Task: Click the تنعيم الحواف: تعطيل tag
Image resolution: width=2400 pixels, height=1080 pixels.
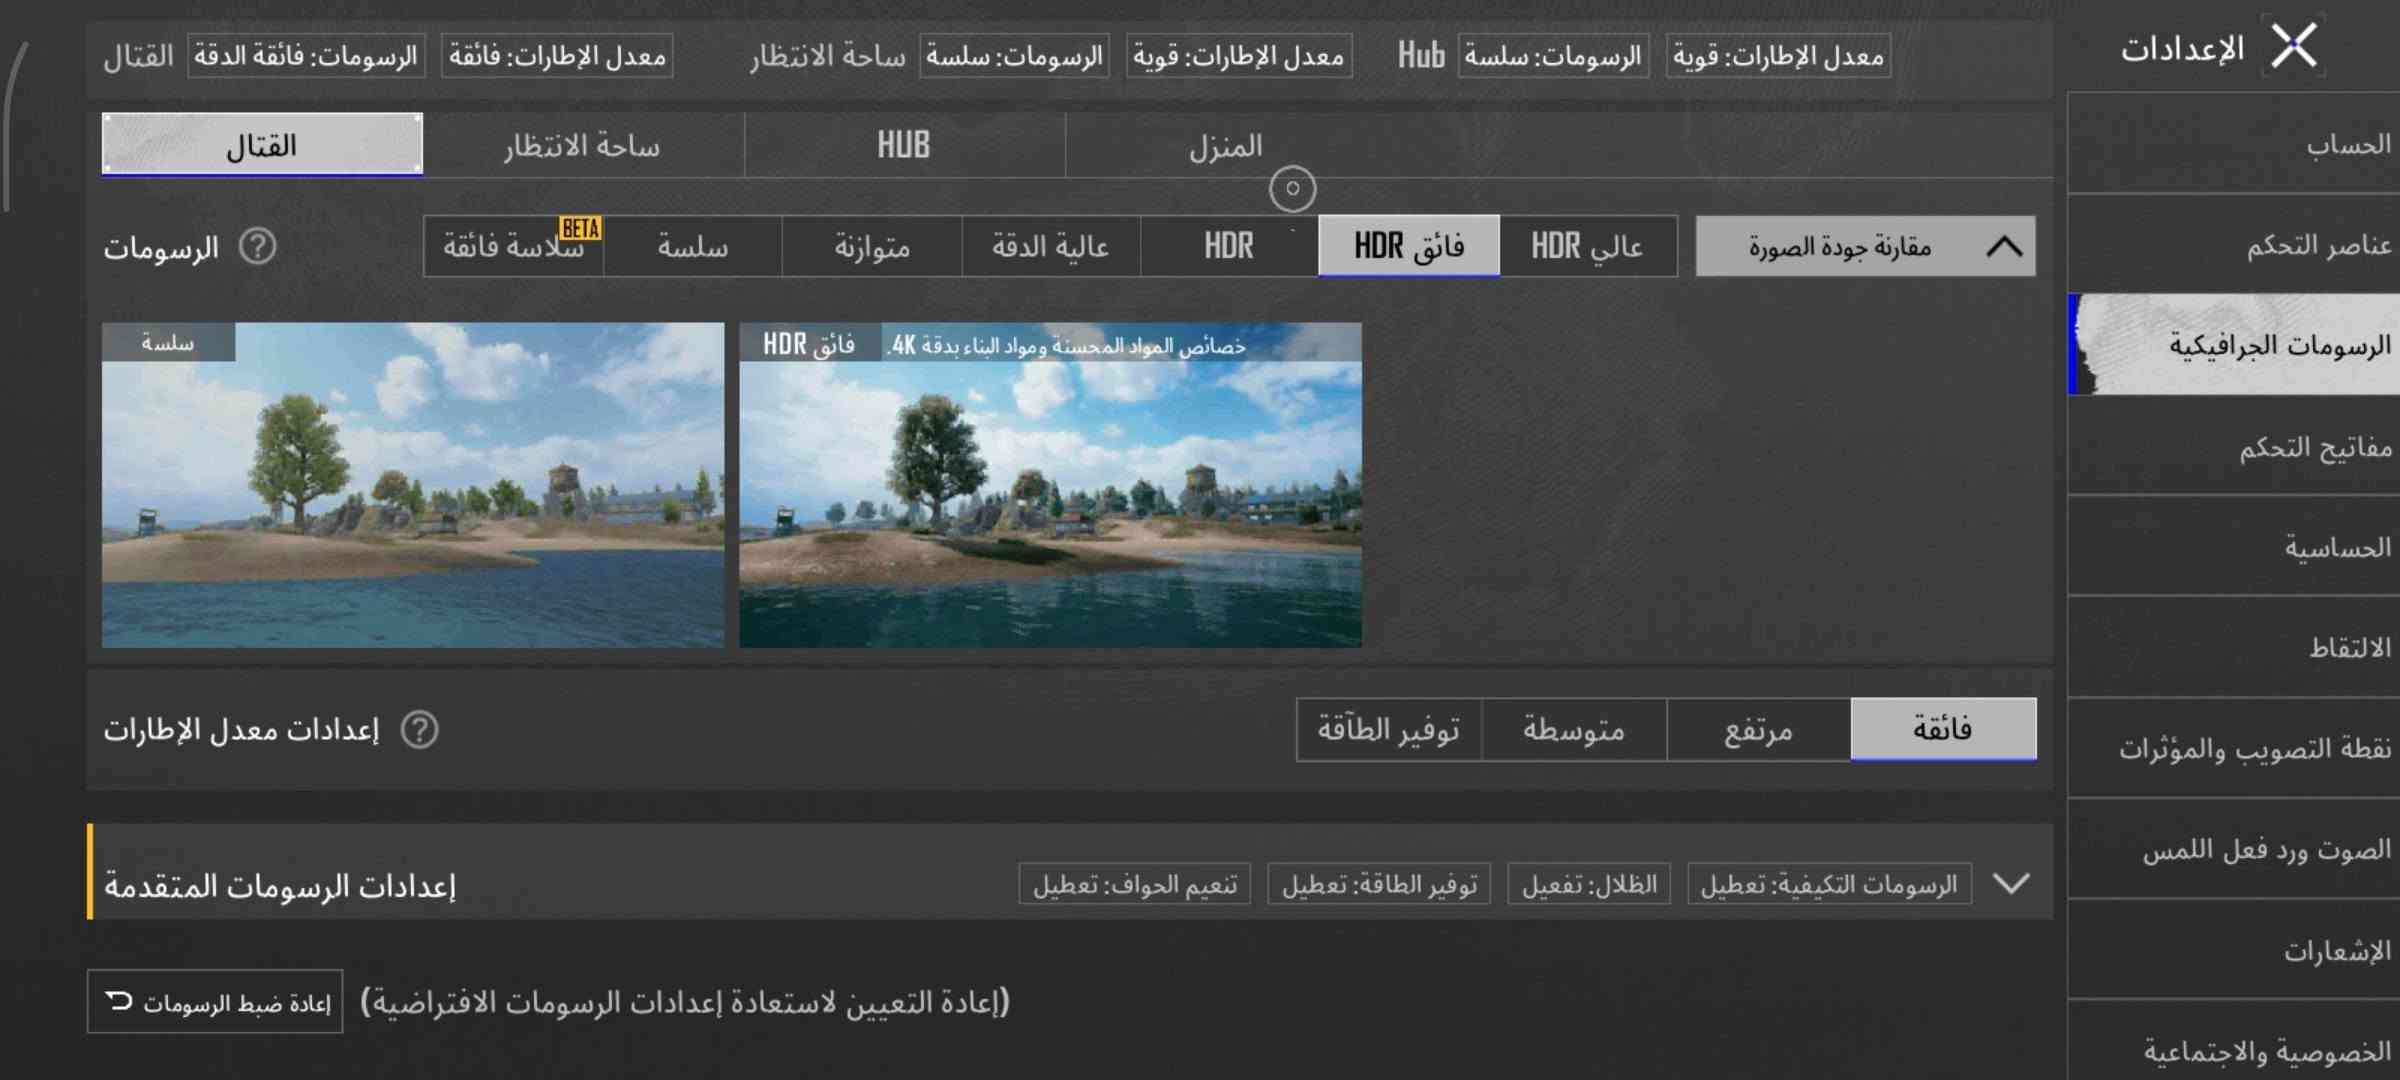Action: point(1135,884)
